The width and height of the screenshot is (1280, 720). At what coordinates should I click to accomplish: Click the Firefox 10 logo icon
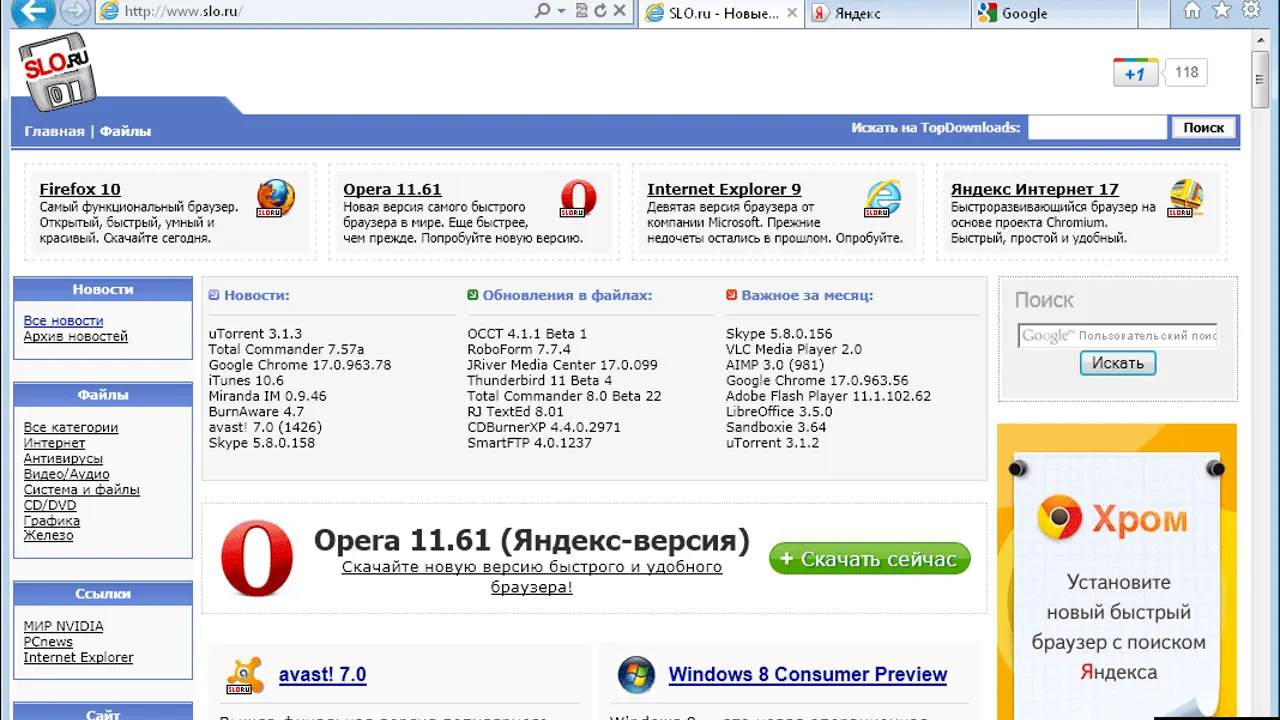tap(275, 199)
